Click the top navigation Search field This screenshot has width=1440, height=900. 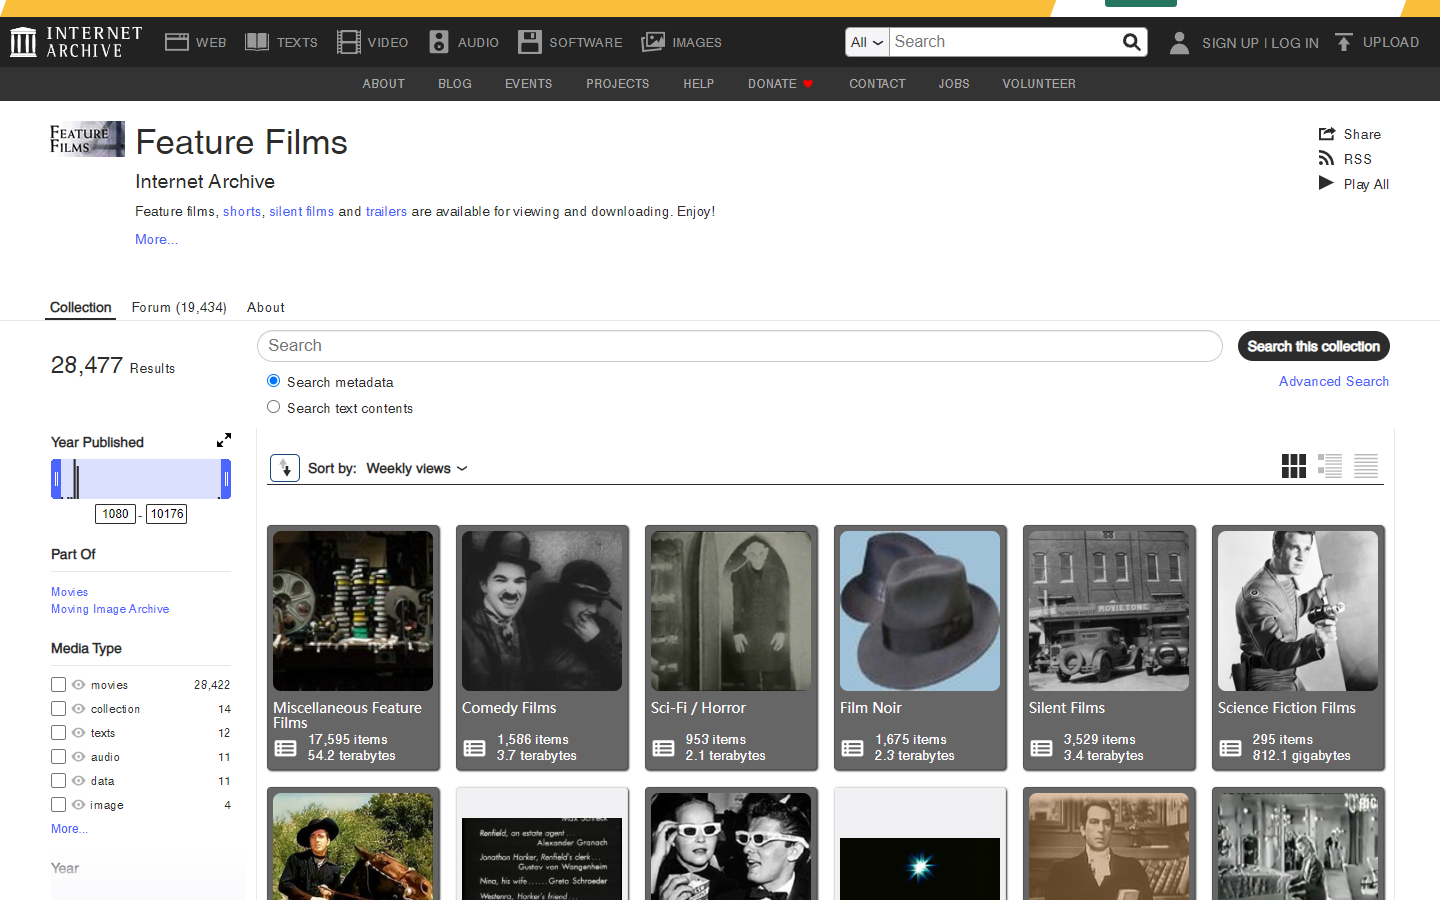click(1005, 42)
